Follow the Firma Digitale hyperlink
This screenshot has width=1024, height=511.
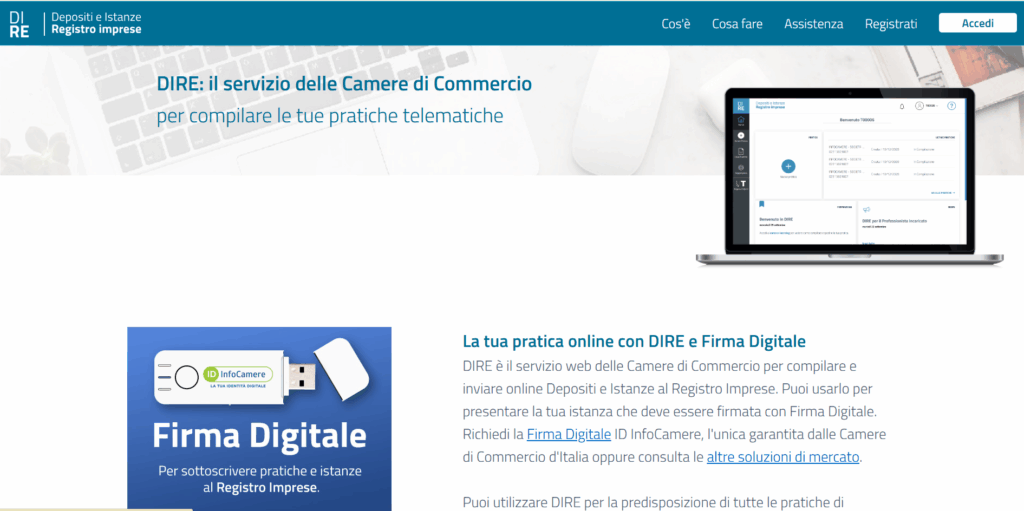569,434
